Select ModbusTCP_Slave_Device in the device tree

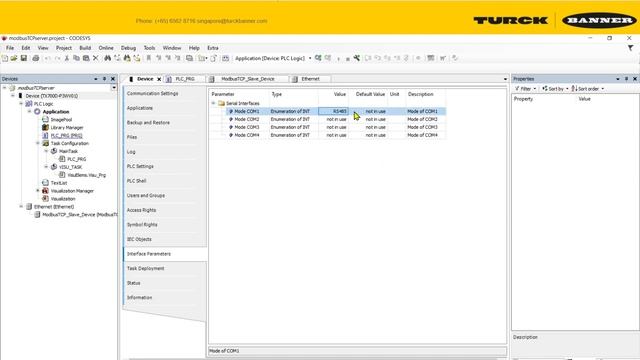click(x=80, y=214)
